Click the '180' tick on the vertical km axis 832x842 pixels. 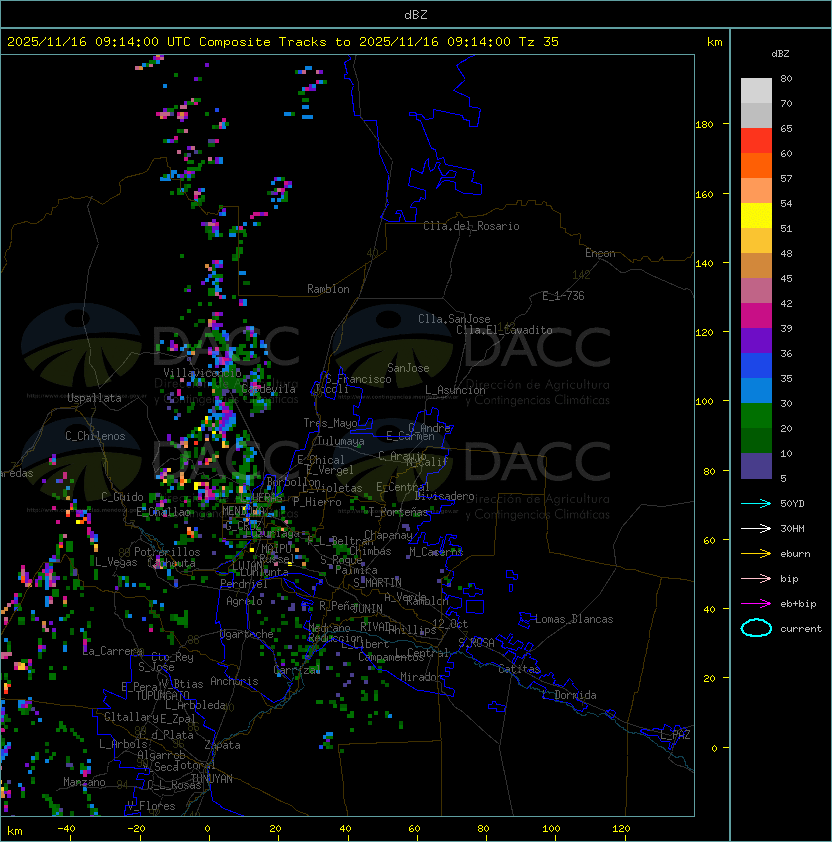click(x=704, y=125)
